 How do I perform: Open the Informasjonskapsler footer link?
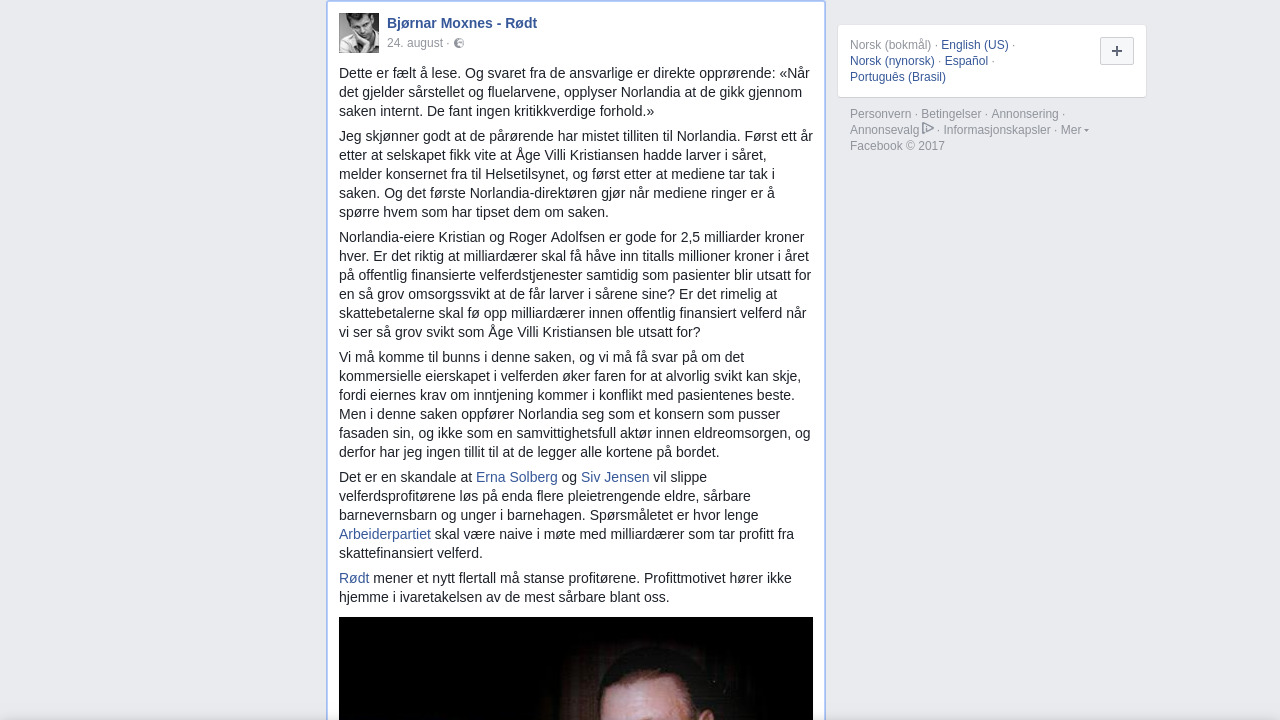[997, 130]
